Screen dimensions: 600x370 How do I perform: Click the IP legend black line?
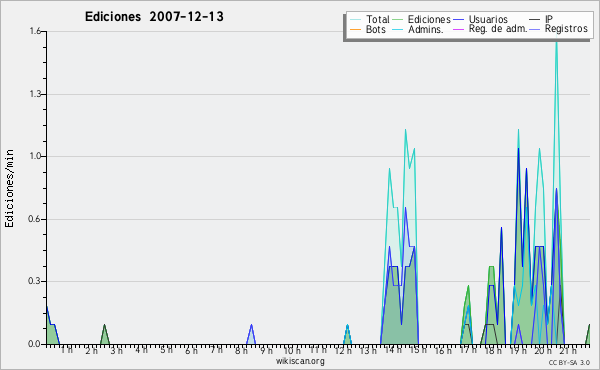535,20
